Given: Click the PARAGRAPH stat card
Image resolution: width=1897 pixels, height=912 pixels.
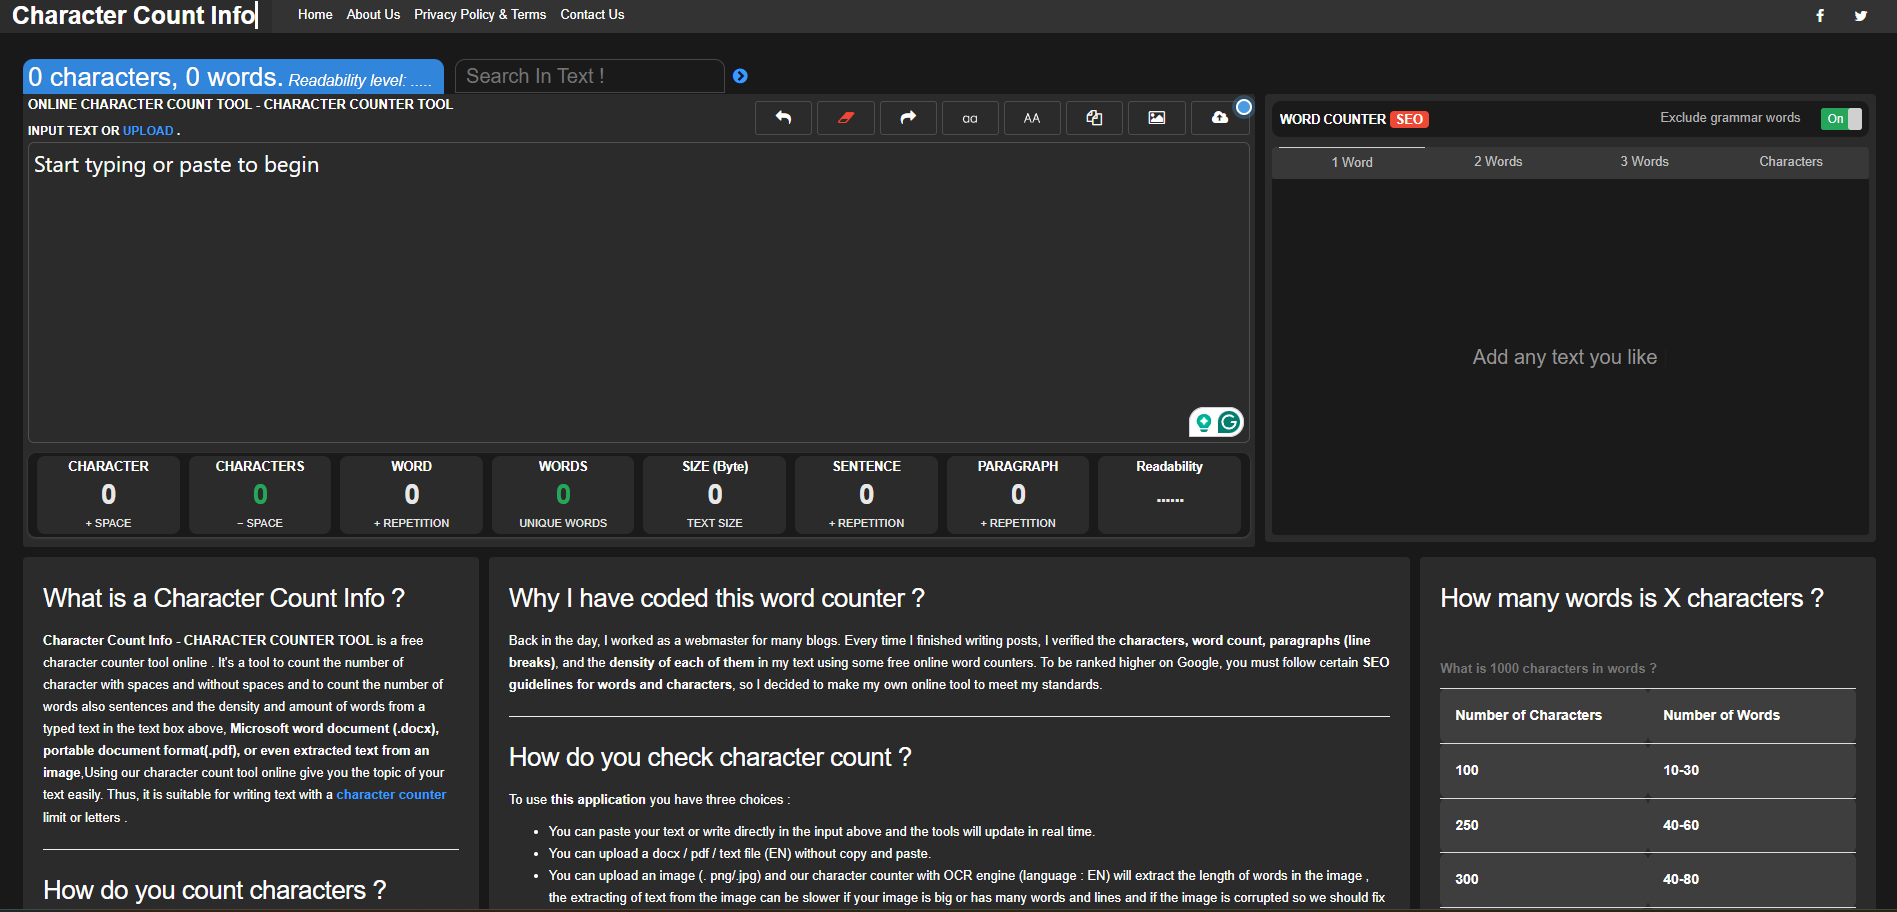Looking at the screenshot, I should [x=1018, y=494].
